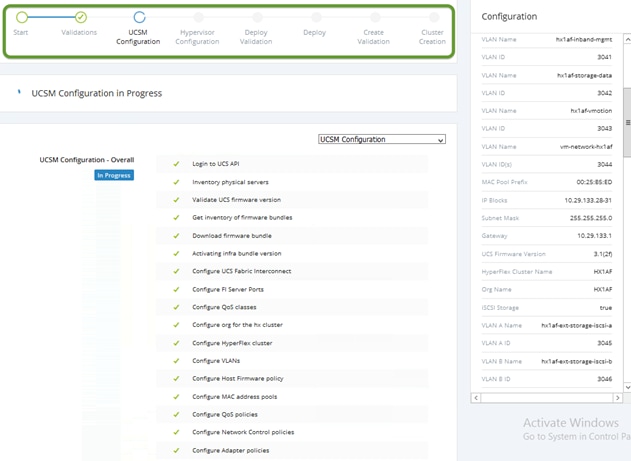Click check beside Configure org for the hx cluster
The height and width of the screenshot is (461, 631).
coord(176,325)
